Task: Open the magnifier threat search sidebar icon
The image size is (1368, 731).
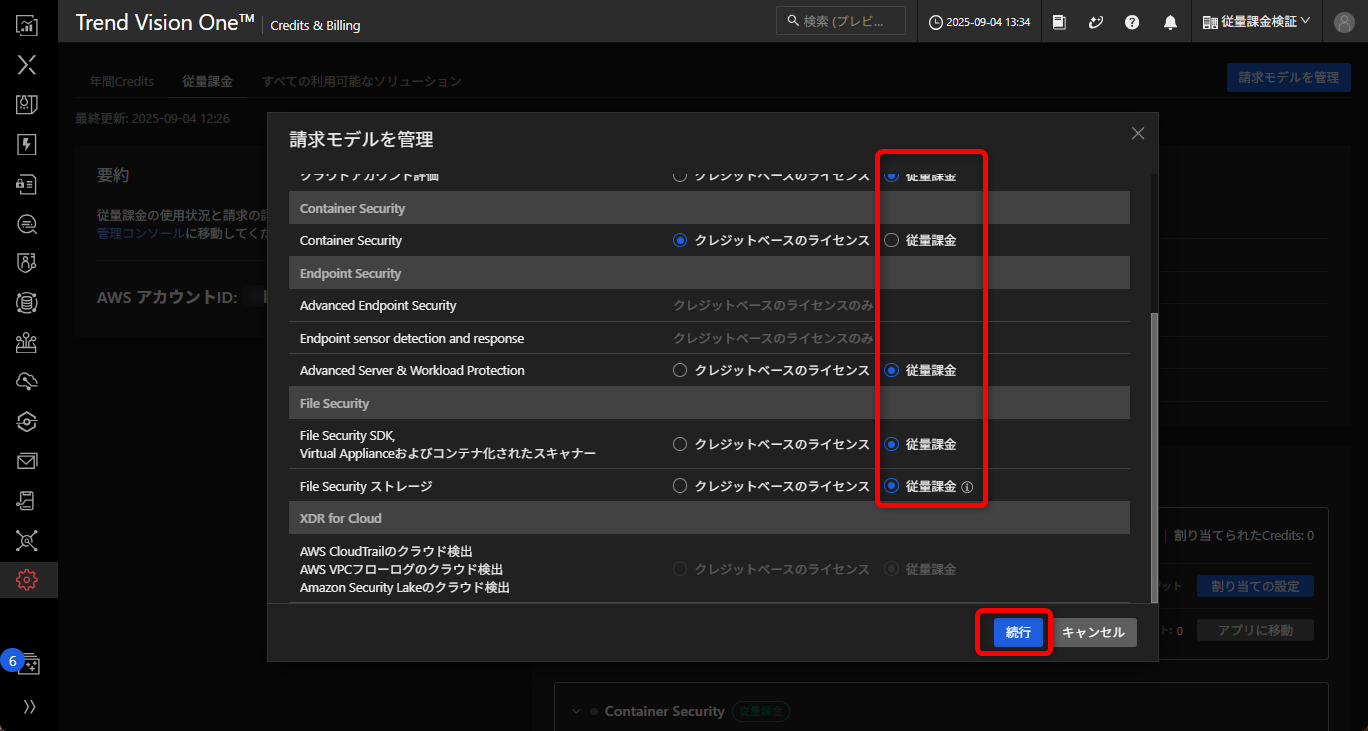Action: point(27,224)
